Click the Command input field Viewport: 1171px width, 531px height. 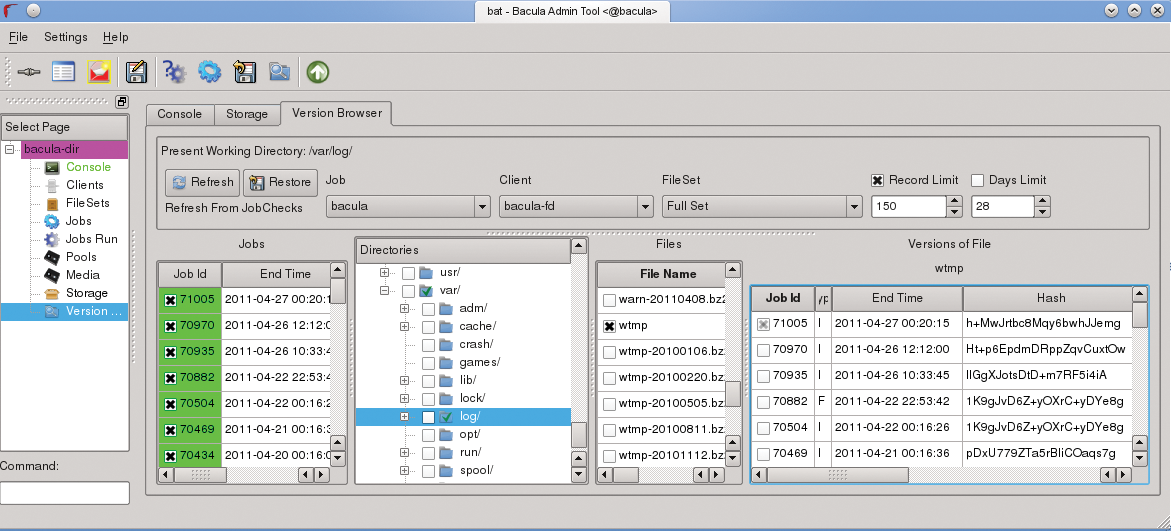coord(65,493)
